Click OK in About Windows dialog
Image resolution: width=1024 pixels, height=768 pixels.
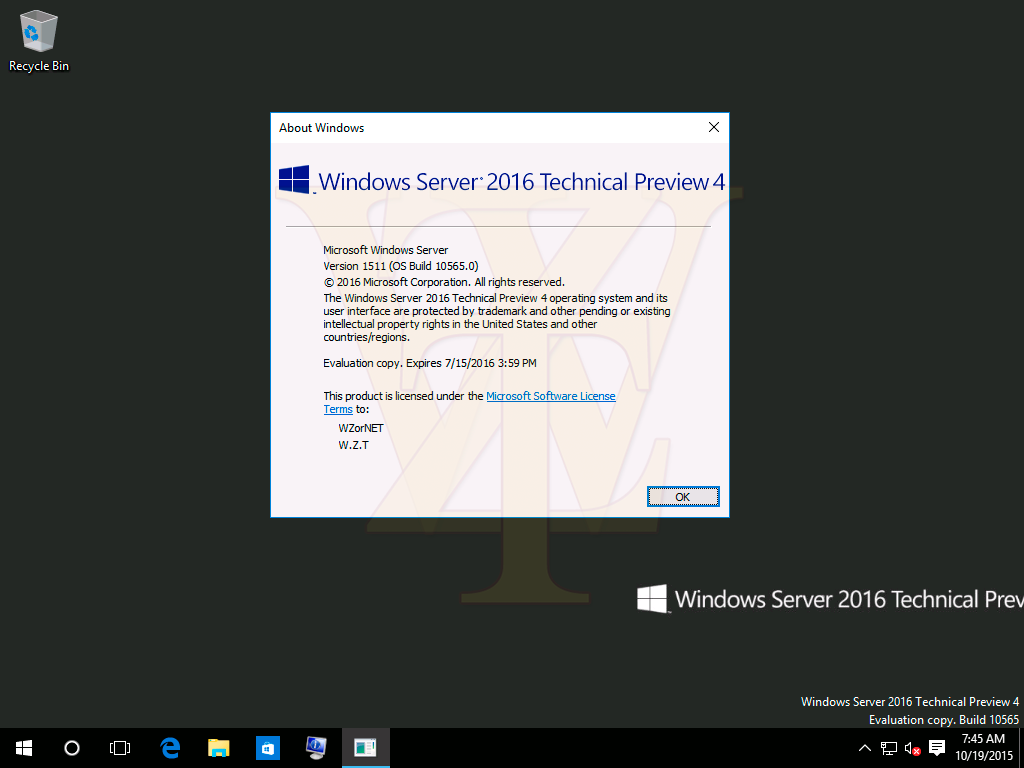[683, 497]
